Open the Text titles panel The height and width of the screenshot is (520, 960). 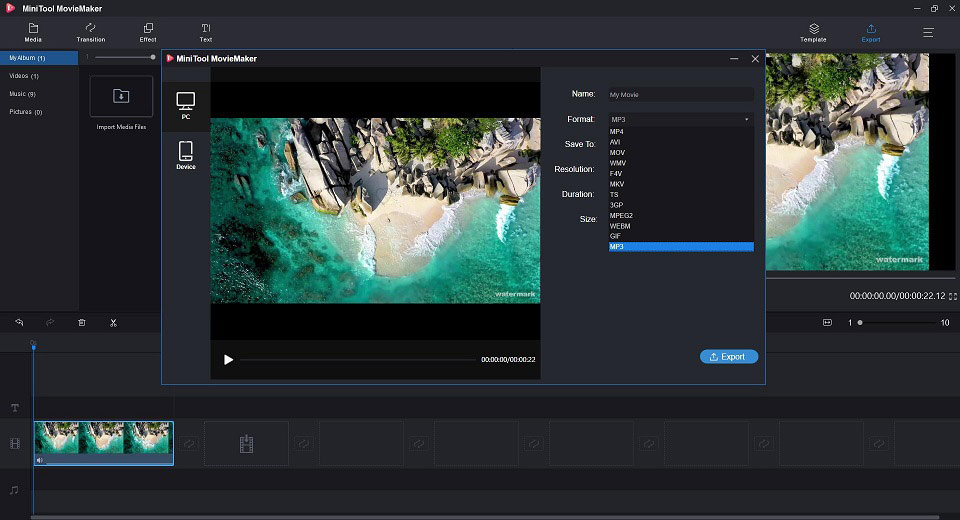[205, 32]
